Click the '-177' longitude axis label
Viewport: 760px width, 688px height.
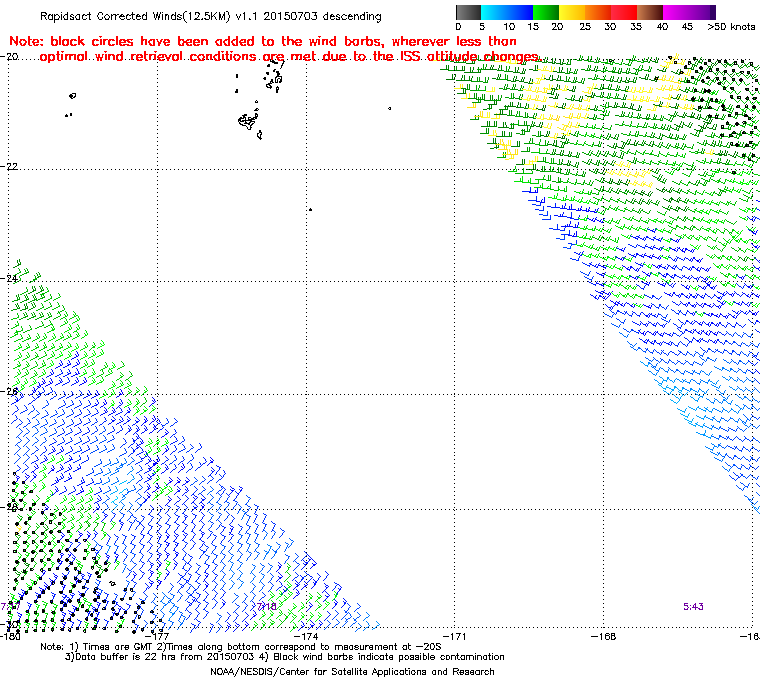(x=157, y=636)
